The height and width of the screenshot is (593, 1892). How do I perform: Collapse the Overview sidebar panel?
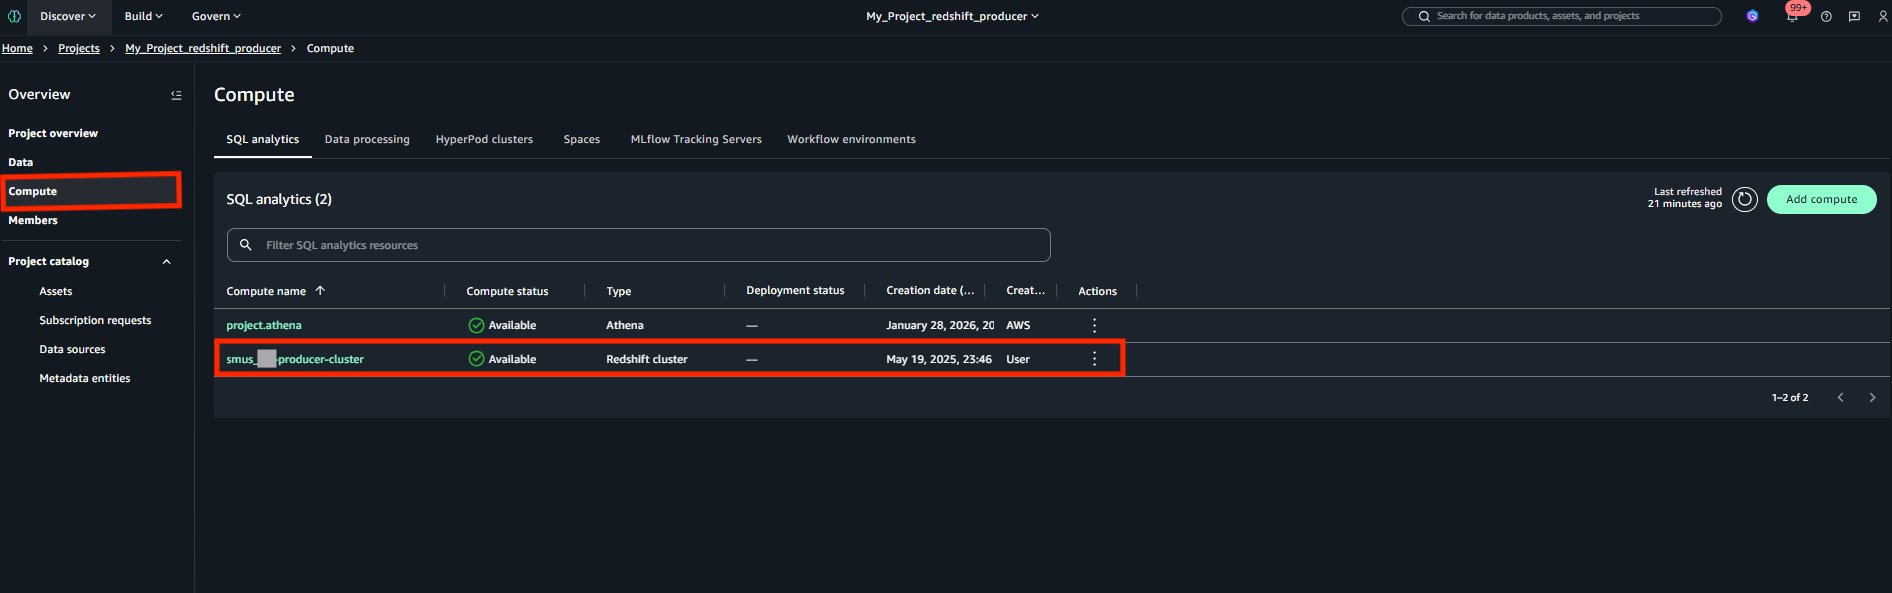(x=176, y=95)
